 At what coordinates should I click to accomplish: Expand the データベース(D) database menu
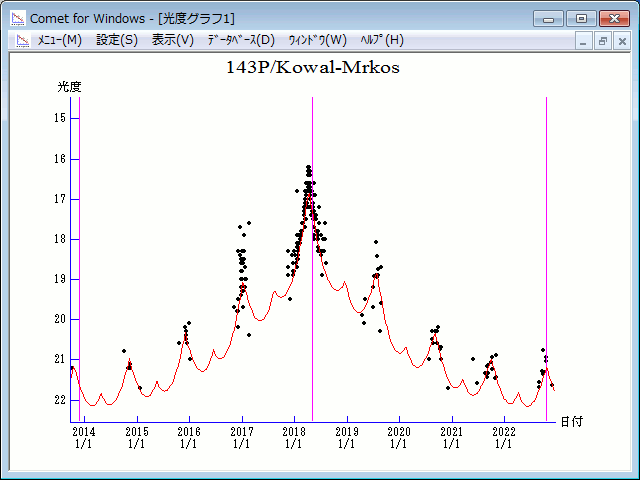tap(240, 40)
